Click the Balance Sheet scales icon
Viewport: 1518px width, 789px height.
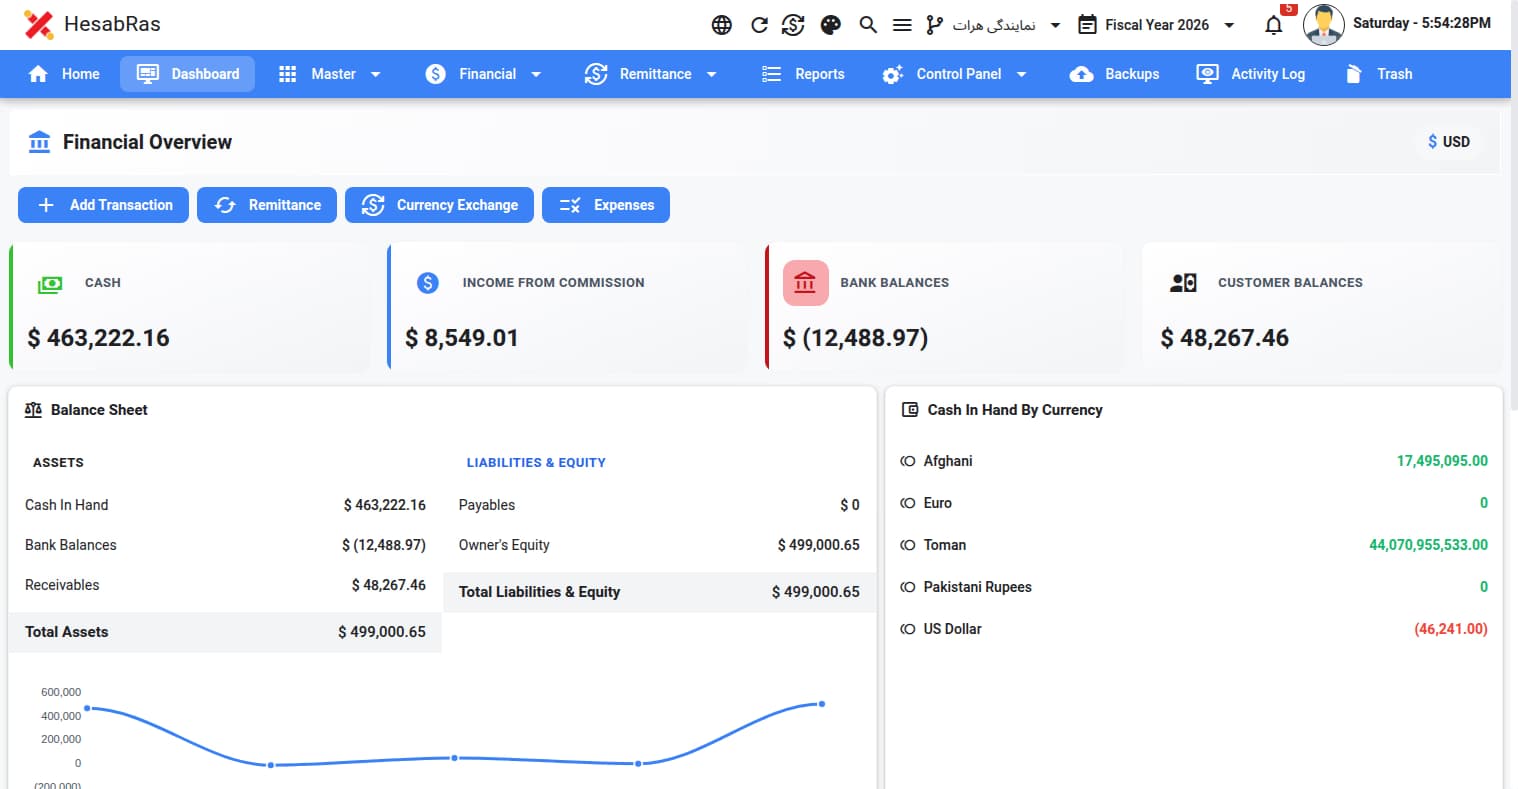pos(33,410)
